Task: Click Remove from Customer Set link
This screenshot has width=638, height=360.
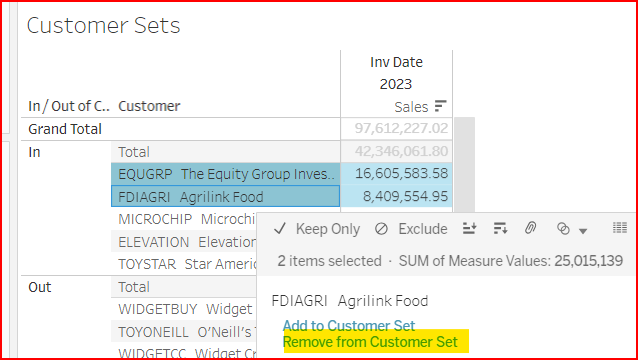Action: 370,342
